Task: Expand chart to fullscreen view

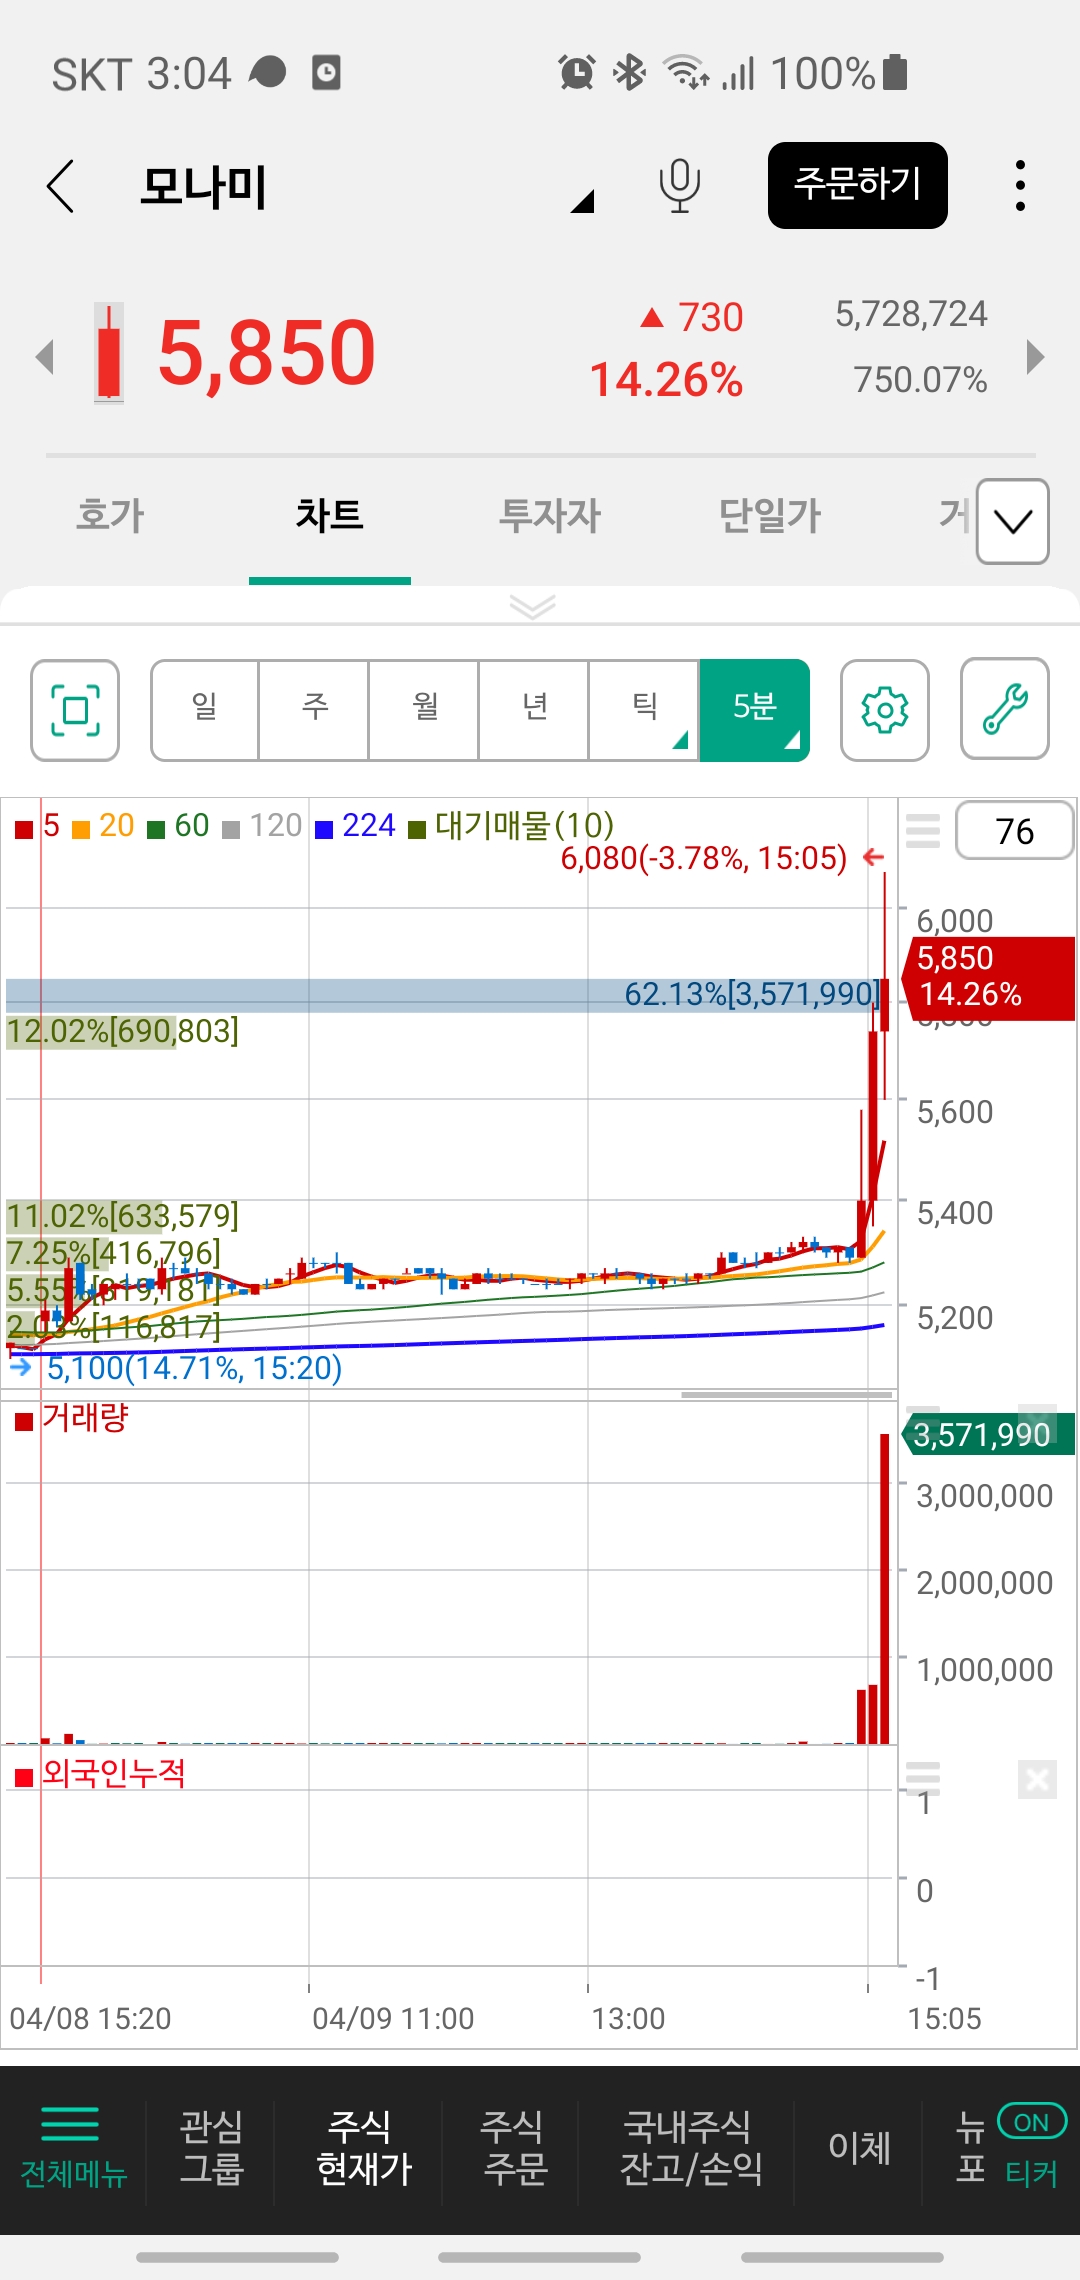Action: 75,710
